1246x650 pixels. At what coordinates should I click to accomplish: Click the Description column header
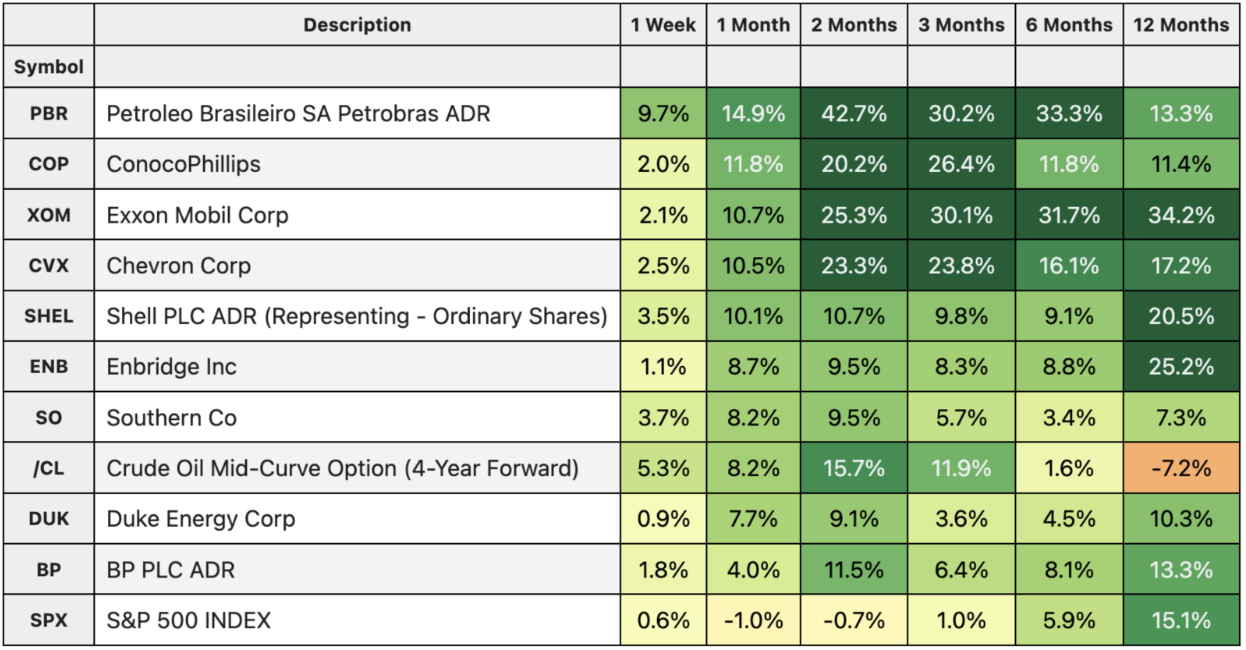point(357,25)
